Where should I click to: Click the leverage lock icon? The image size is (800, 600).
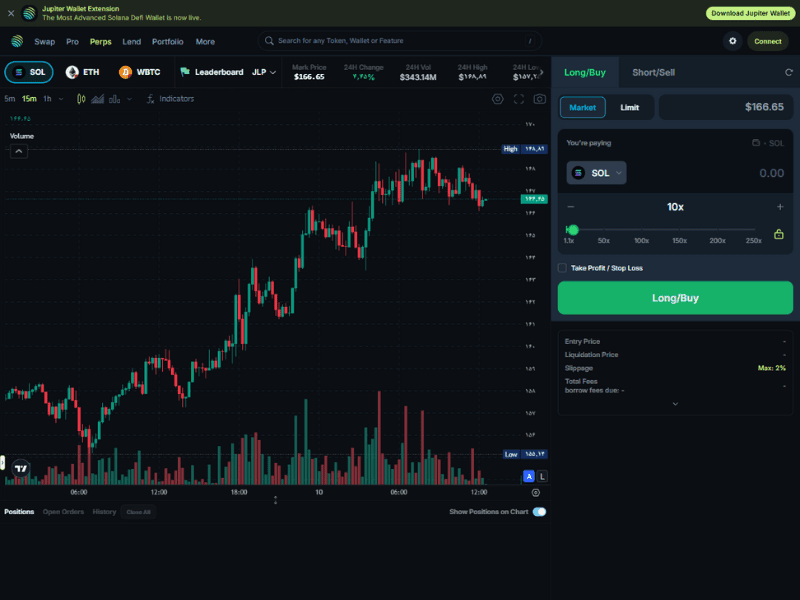click(x=779, y=234)
